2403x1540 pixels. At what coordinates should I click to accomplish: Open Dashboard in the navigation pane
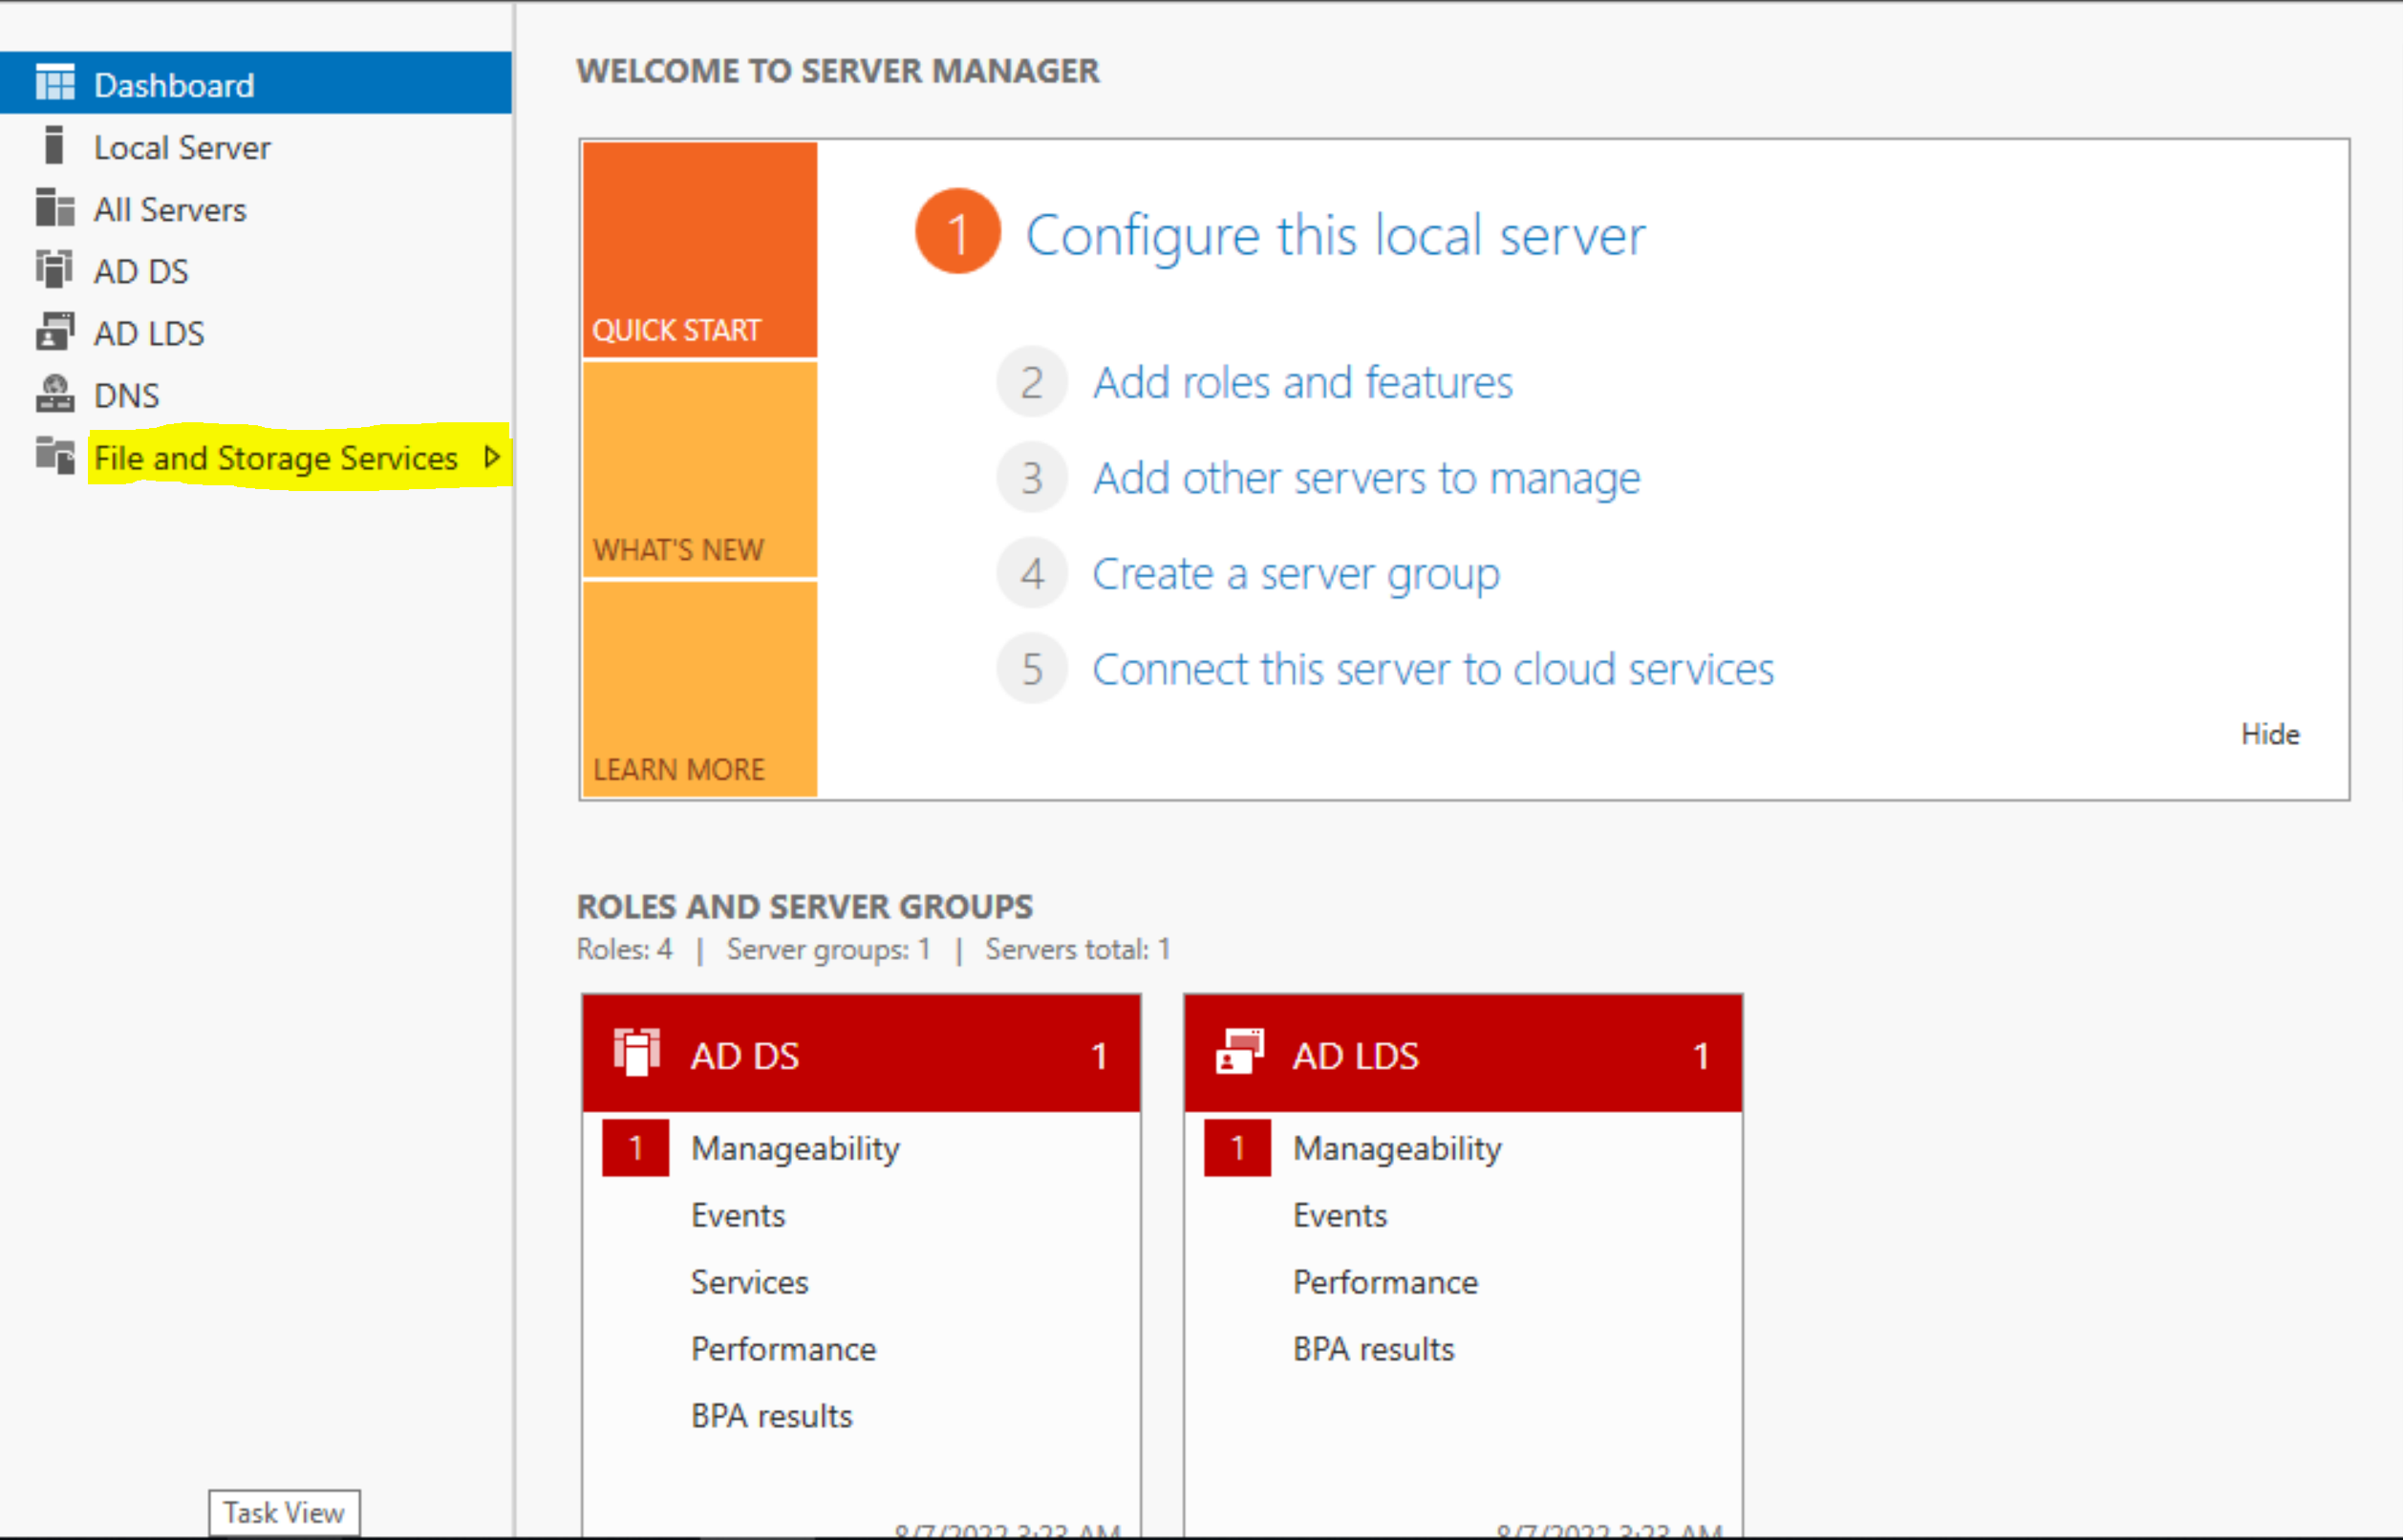coord(256,83)
